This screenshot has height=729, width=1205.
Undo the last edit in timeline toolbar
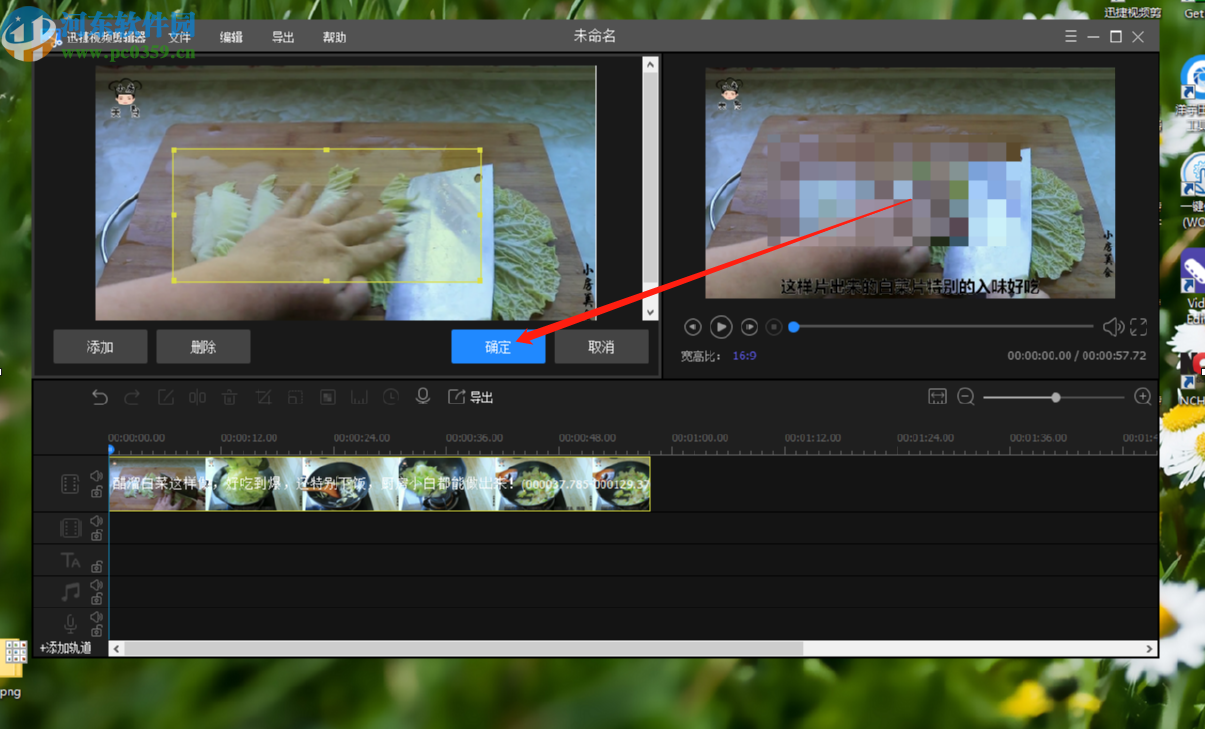(x=100, y=397)
